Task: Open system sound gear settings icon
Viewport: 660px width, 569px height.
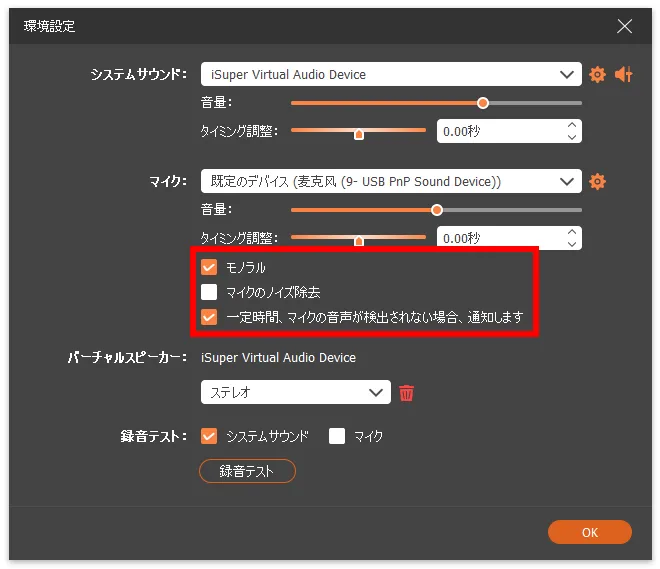Action: 598,74
